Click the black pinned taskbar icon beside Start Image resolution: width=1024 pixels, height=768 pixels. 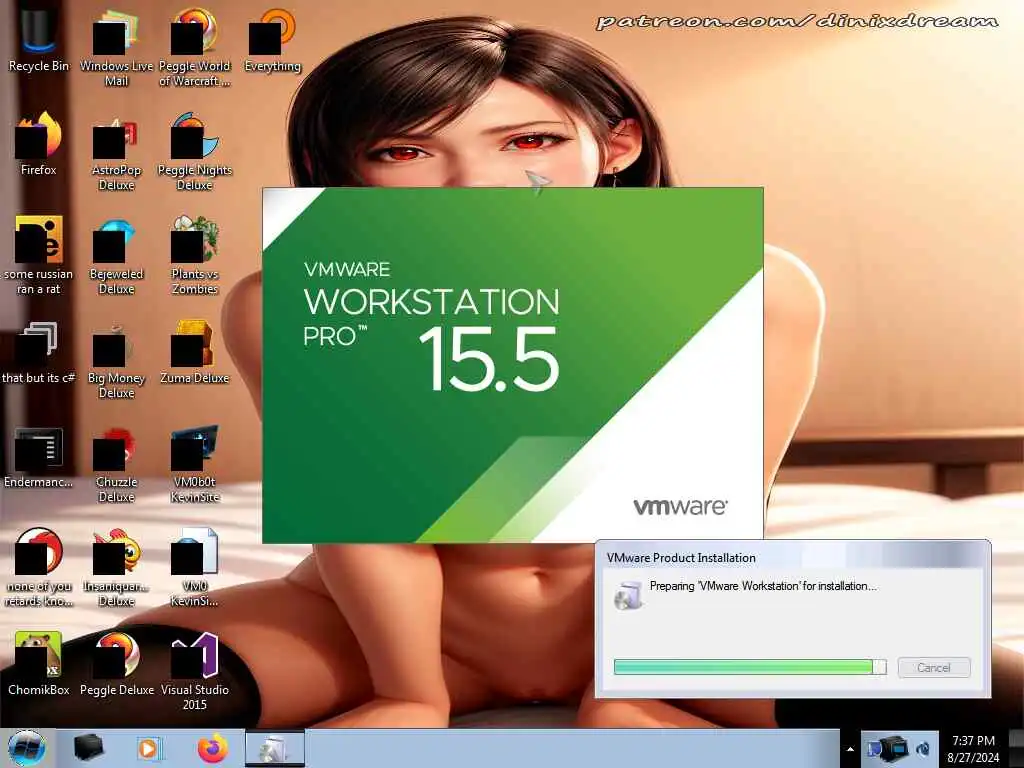(88, 748)
